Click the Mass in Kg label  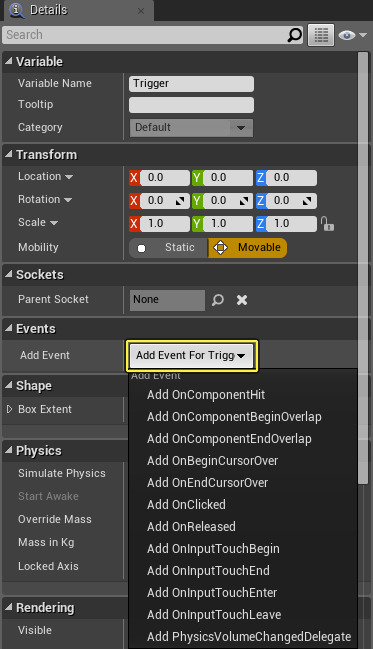(46, 543)
